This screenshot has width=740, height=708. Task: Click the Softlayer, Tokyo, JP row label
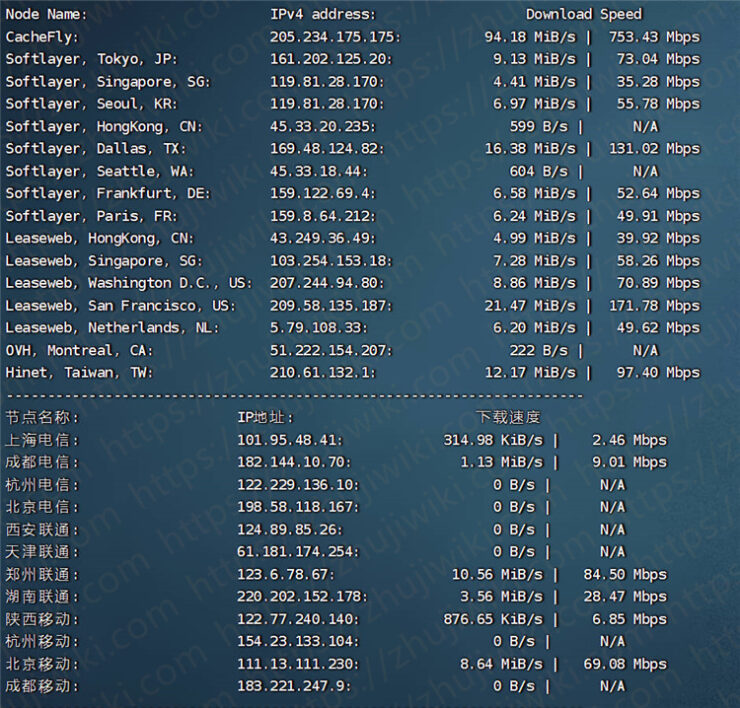[91, 59]
